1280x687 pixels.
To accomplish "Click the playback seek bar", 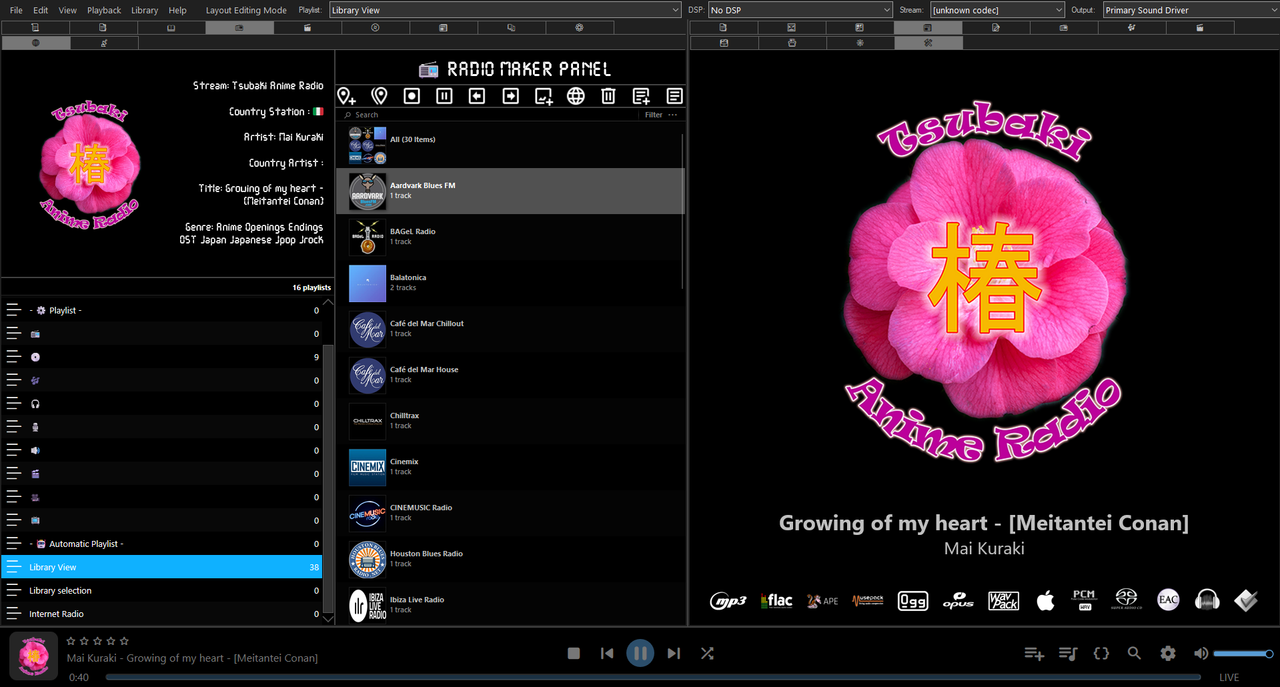I will tap(653, 677).
